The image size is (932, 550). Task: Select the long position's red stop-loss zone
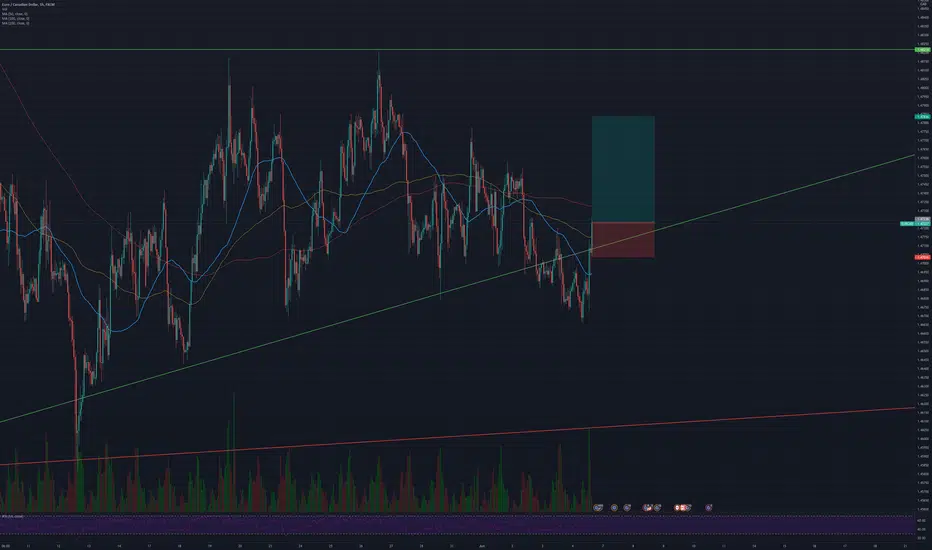(623, 240)
